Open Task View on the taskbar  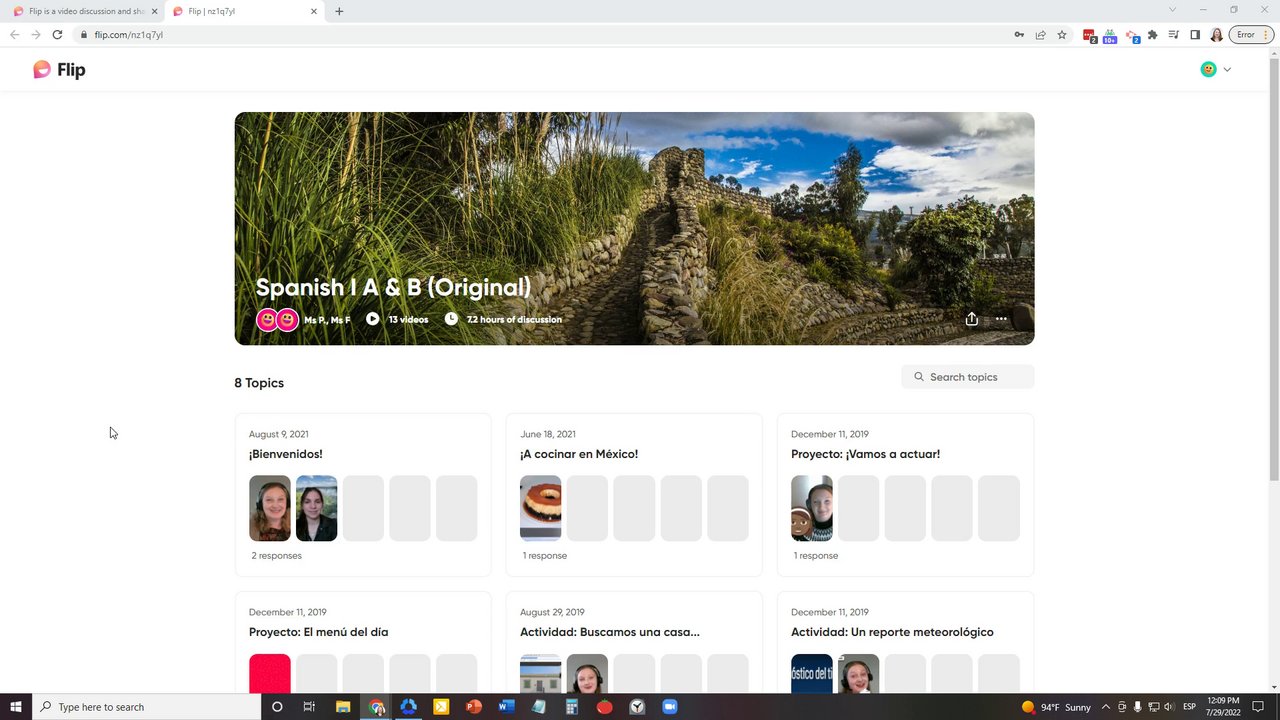click(x=309, y=707)
